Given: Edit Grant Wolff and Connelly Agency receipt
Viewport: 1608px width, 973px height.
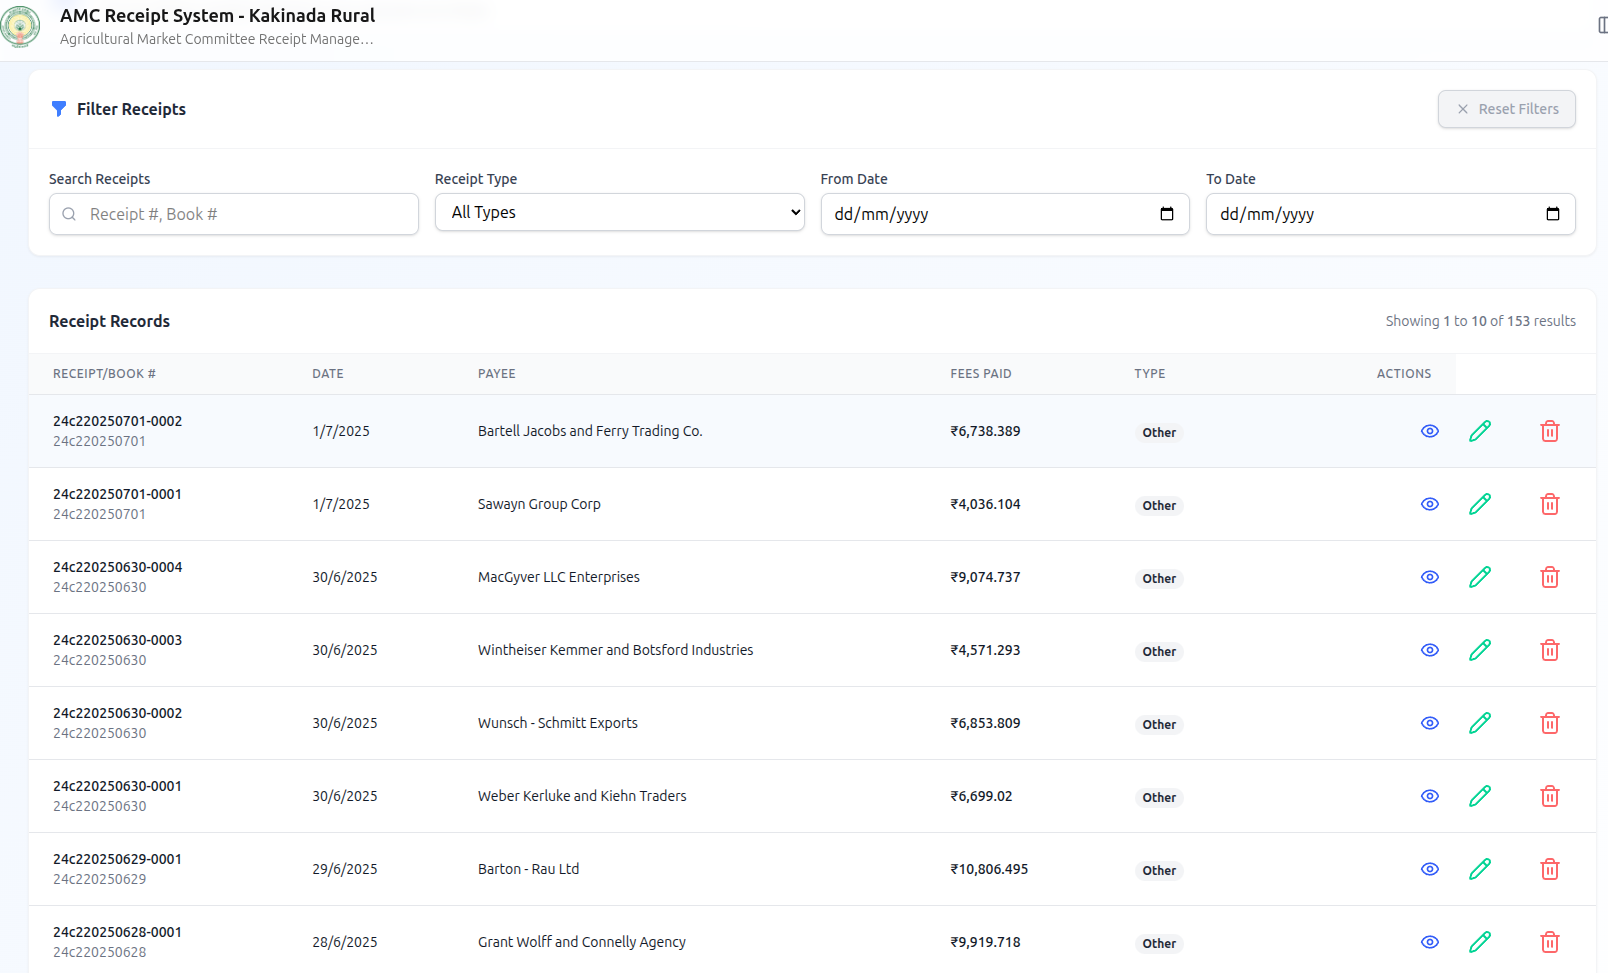Looking at the screenshot, I should coord(1480,942).
